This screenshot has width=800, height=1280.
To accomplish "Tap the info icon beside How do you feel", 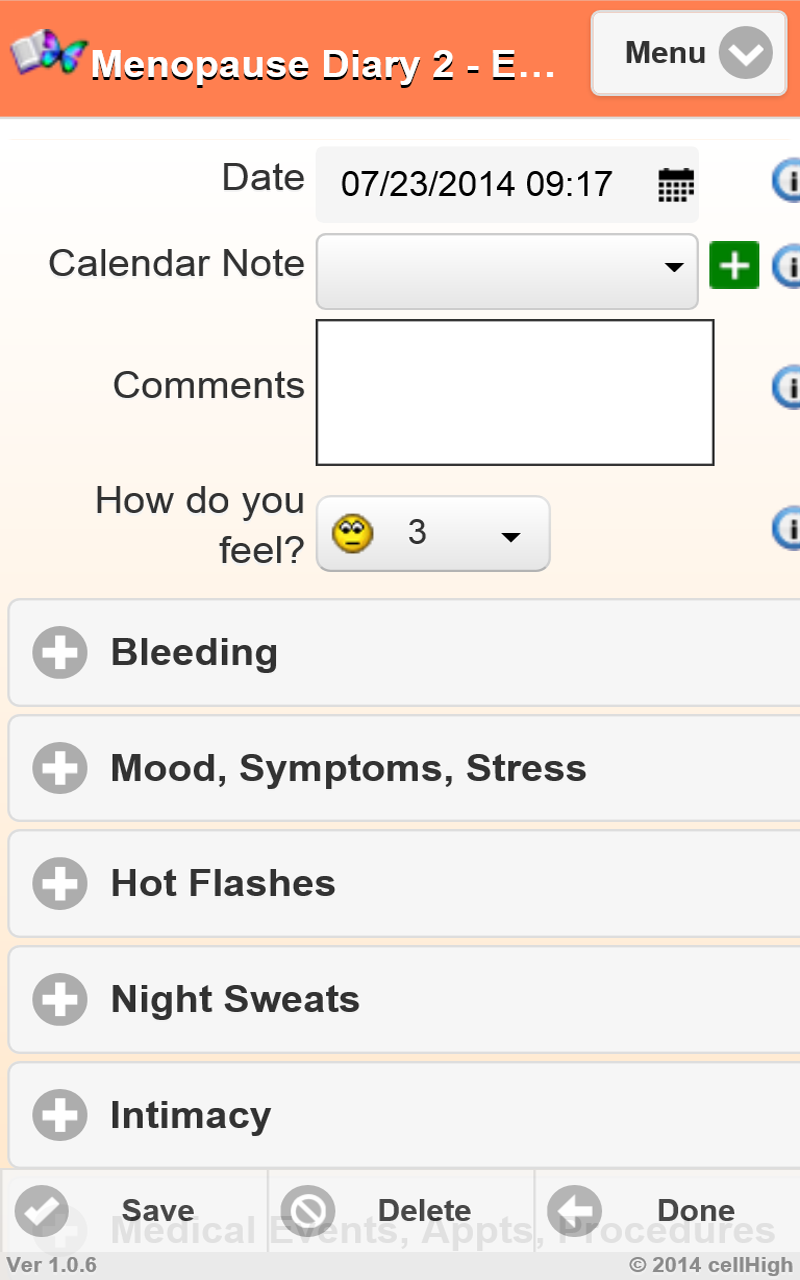I will (x=790, y=530).
